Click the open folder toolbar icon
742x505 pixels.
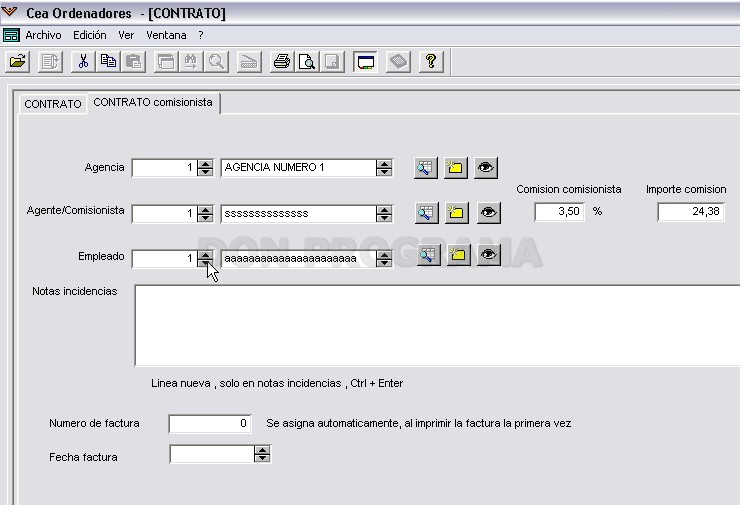pyautogui.click(x=18, y=62)
